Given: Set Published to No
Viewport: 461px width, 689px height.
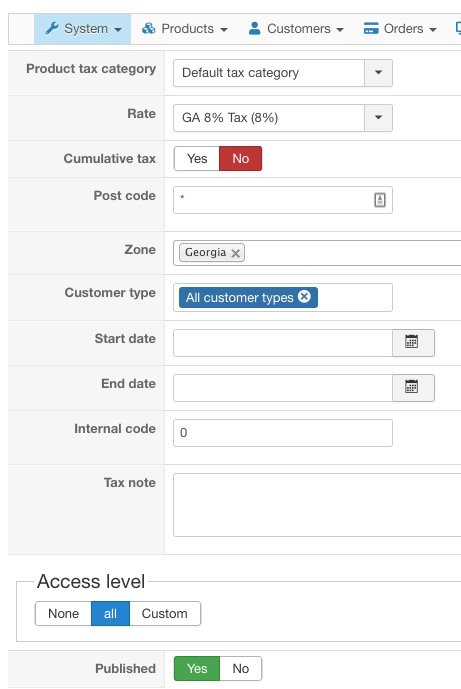Looking at the screenshot, I should coord(240,668).
